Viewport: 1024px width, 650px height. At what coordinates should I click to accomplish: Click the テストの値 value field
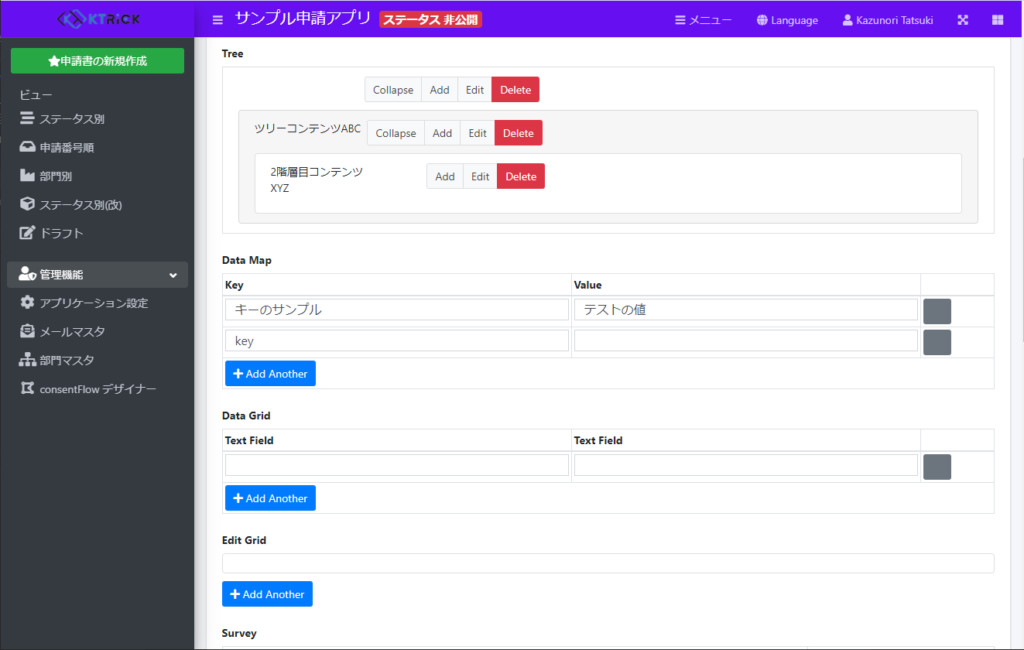point(746,310)
